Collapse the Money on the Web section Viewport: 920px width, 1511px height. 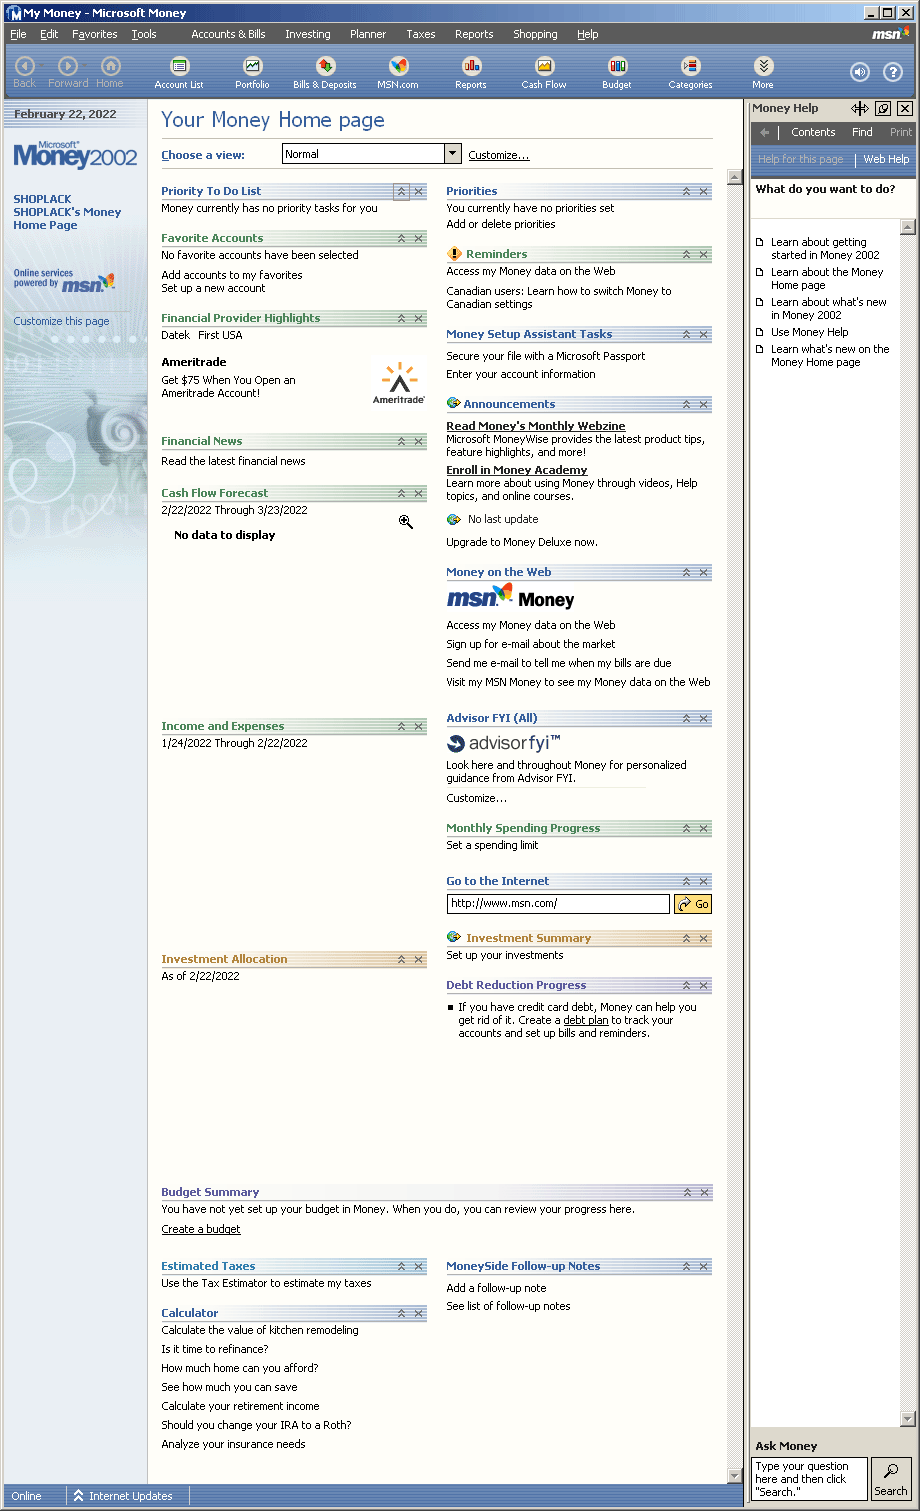[x=686, y=572]
